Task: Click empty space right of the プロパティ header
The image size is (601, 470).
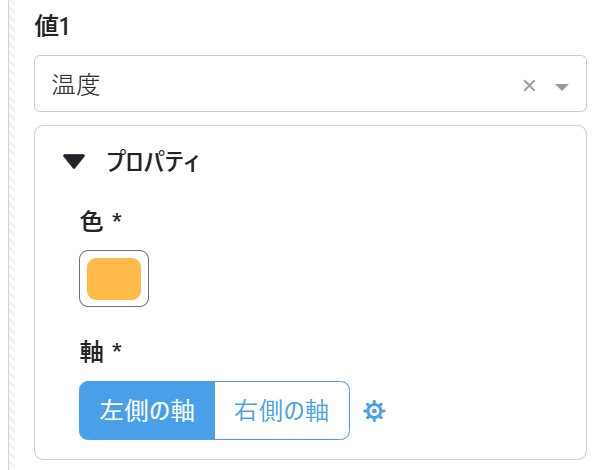Action: (400, 161)
